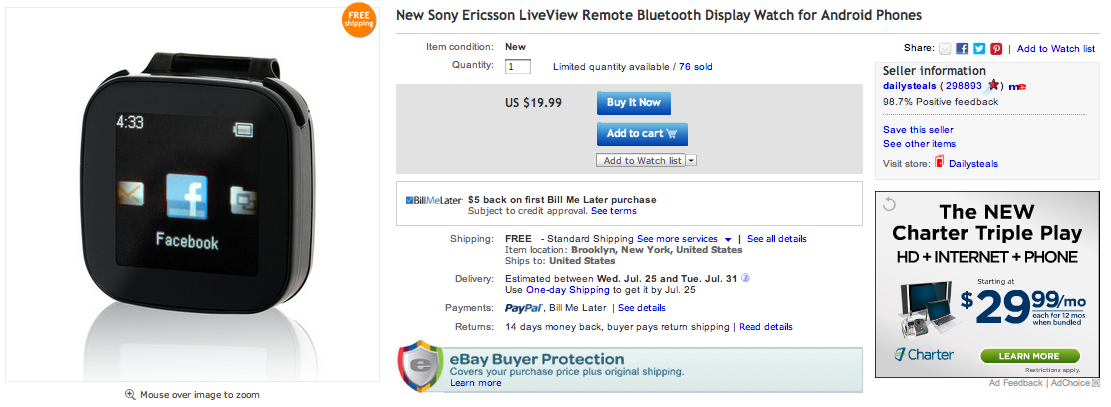1111x407 pixels.
Task: Click the red store icon beside Dailysteals
Action: click(x=939, y=163)
